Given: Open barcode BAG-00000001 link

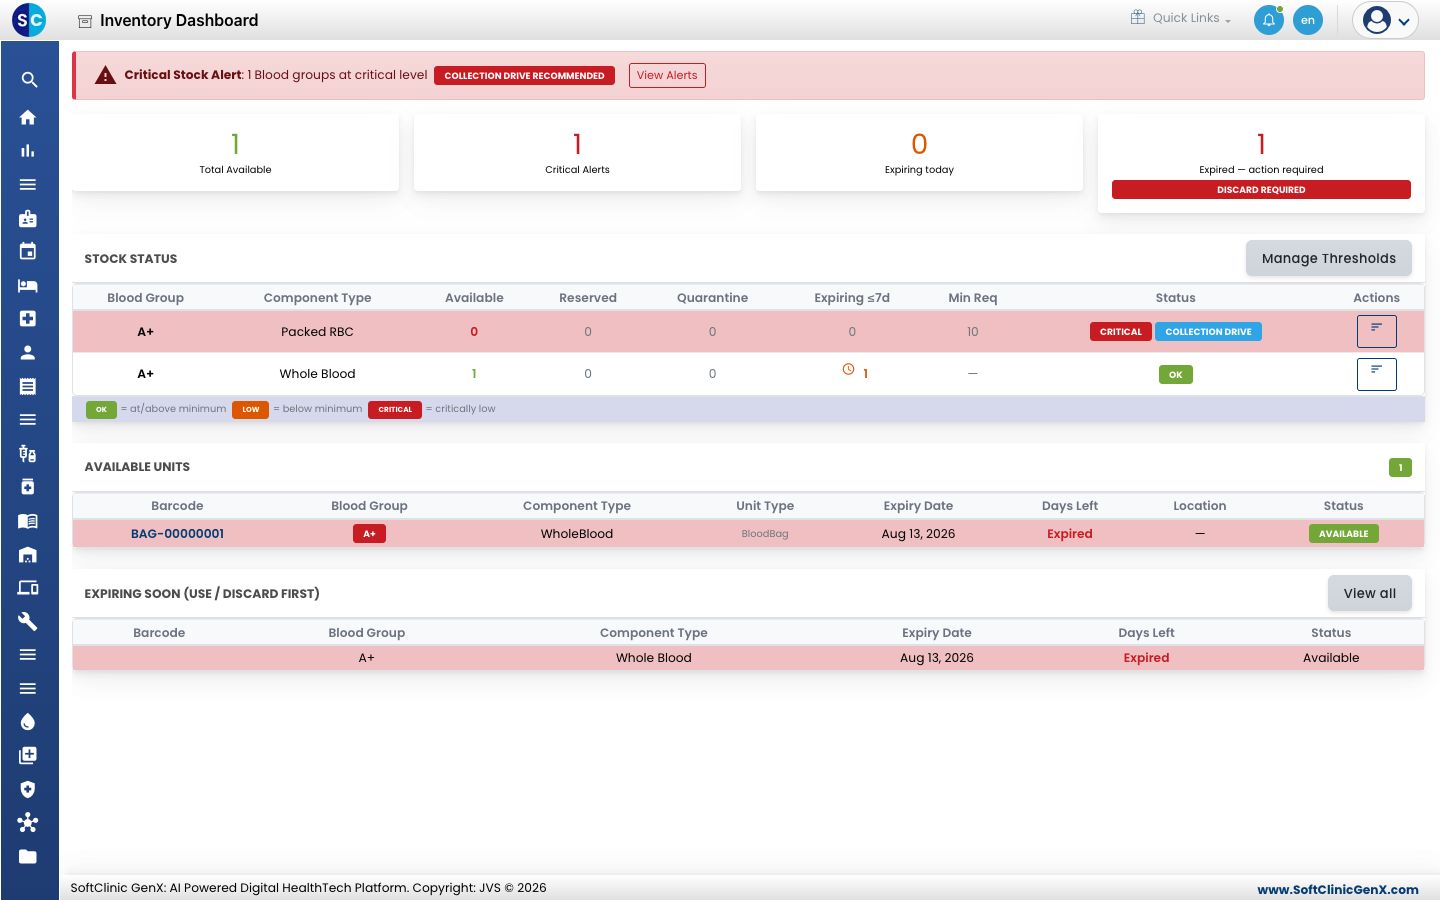Looking at the screenshot, I should tap(177, 534).
